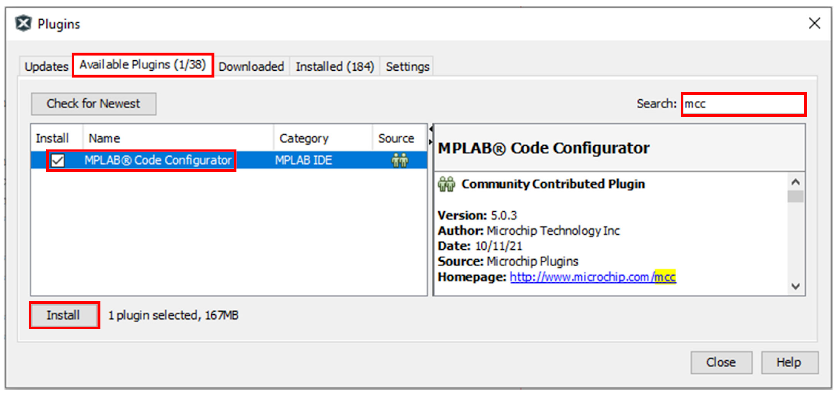837x394 pixels.
Task: Click the Search field containing mcc
Action: point(743,104)
